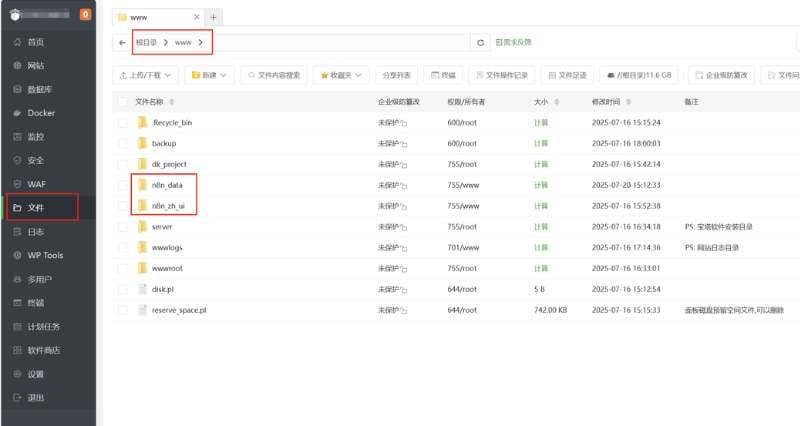Toggle the select-all checkbox in header

pyautogui.click(x=122, y=102)
